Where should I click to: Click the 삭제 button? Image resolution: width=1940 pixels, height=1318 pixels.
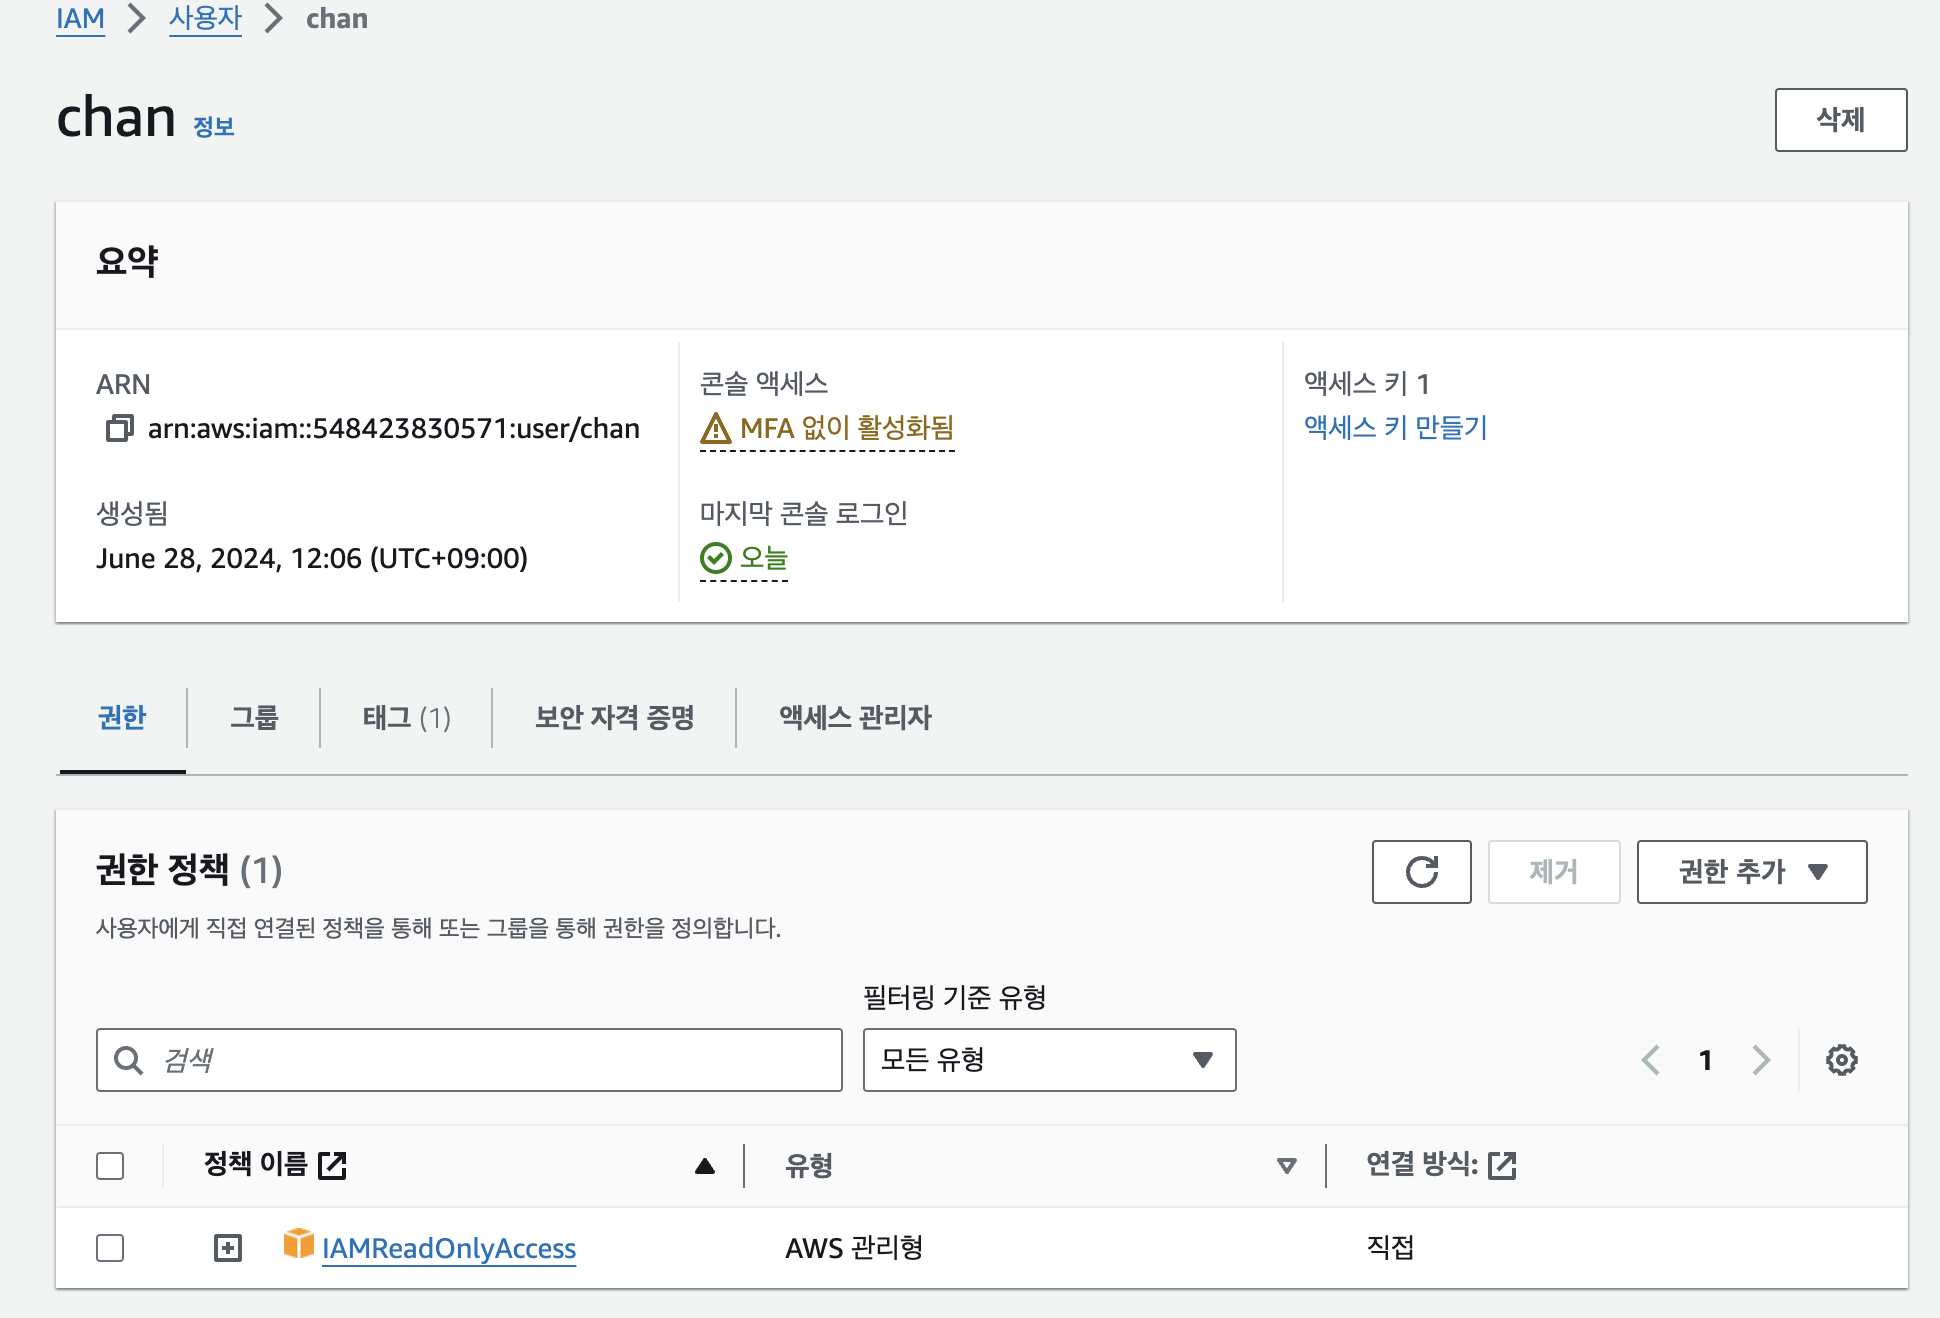tap(1840, 120)
